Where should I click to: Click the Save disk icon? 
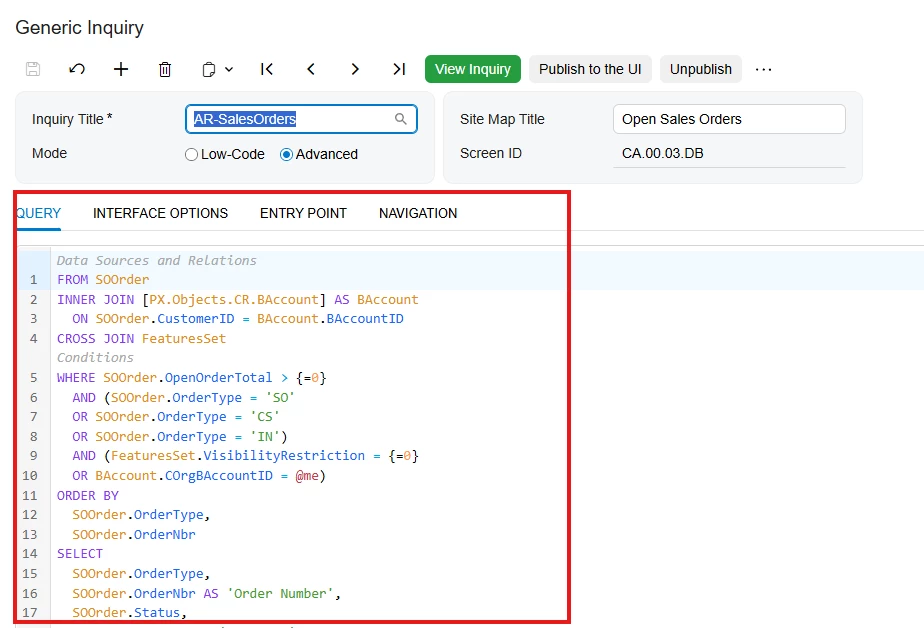tap(33, 69)
